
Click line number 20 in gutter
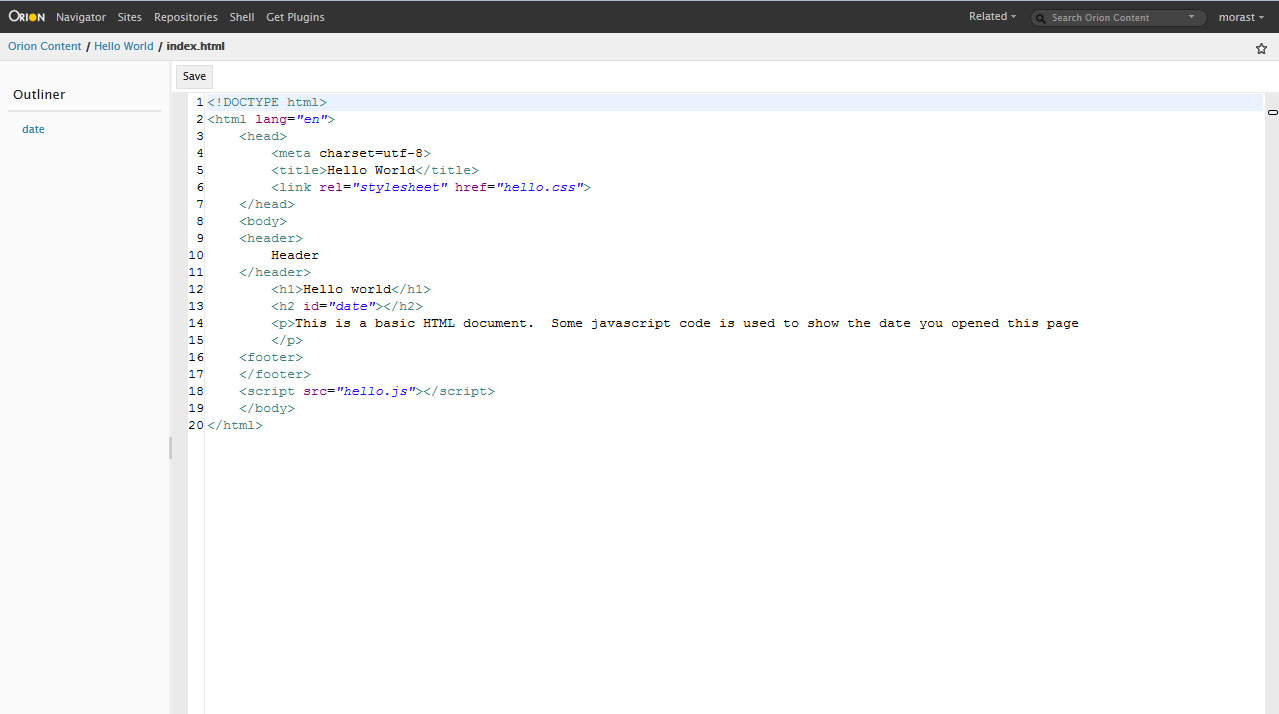(x=196, y=425)
